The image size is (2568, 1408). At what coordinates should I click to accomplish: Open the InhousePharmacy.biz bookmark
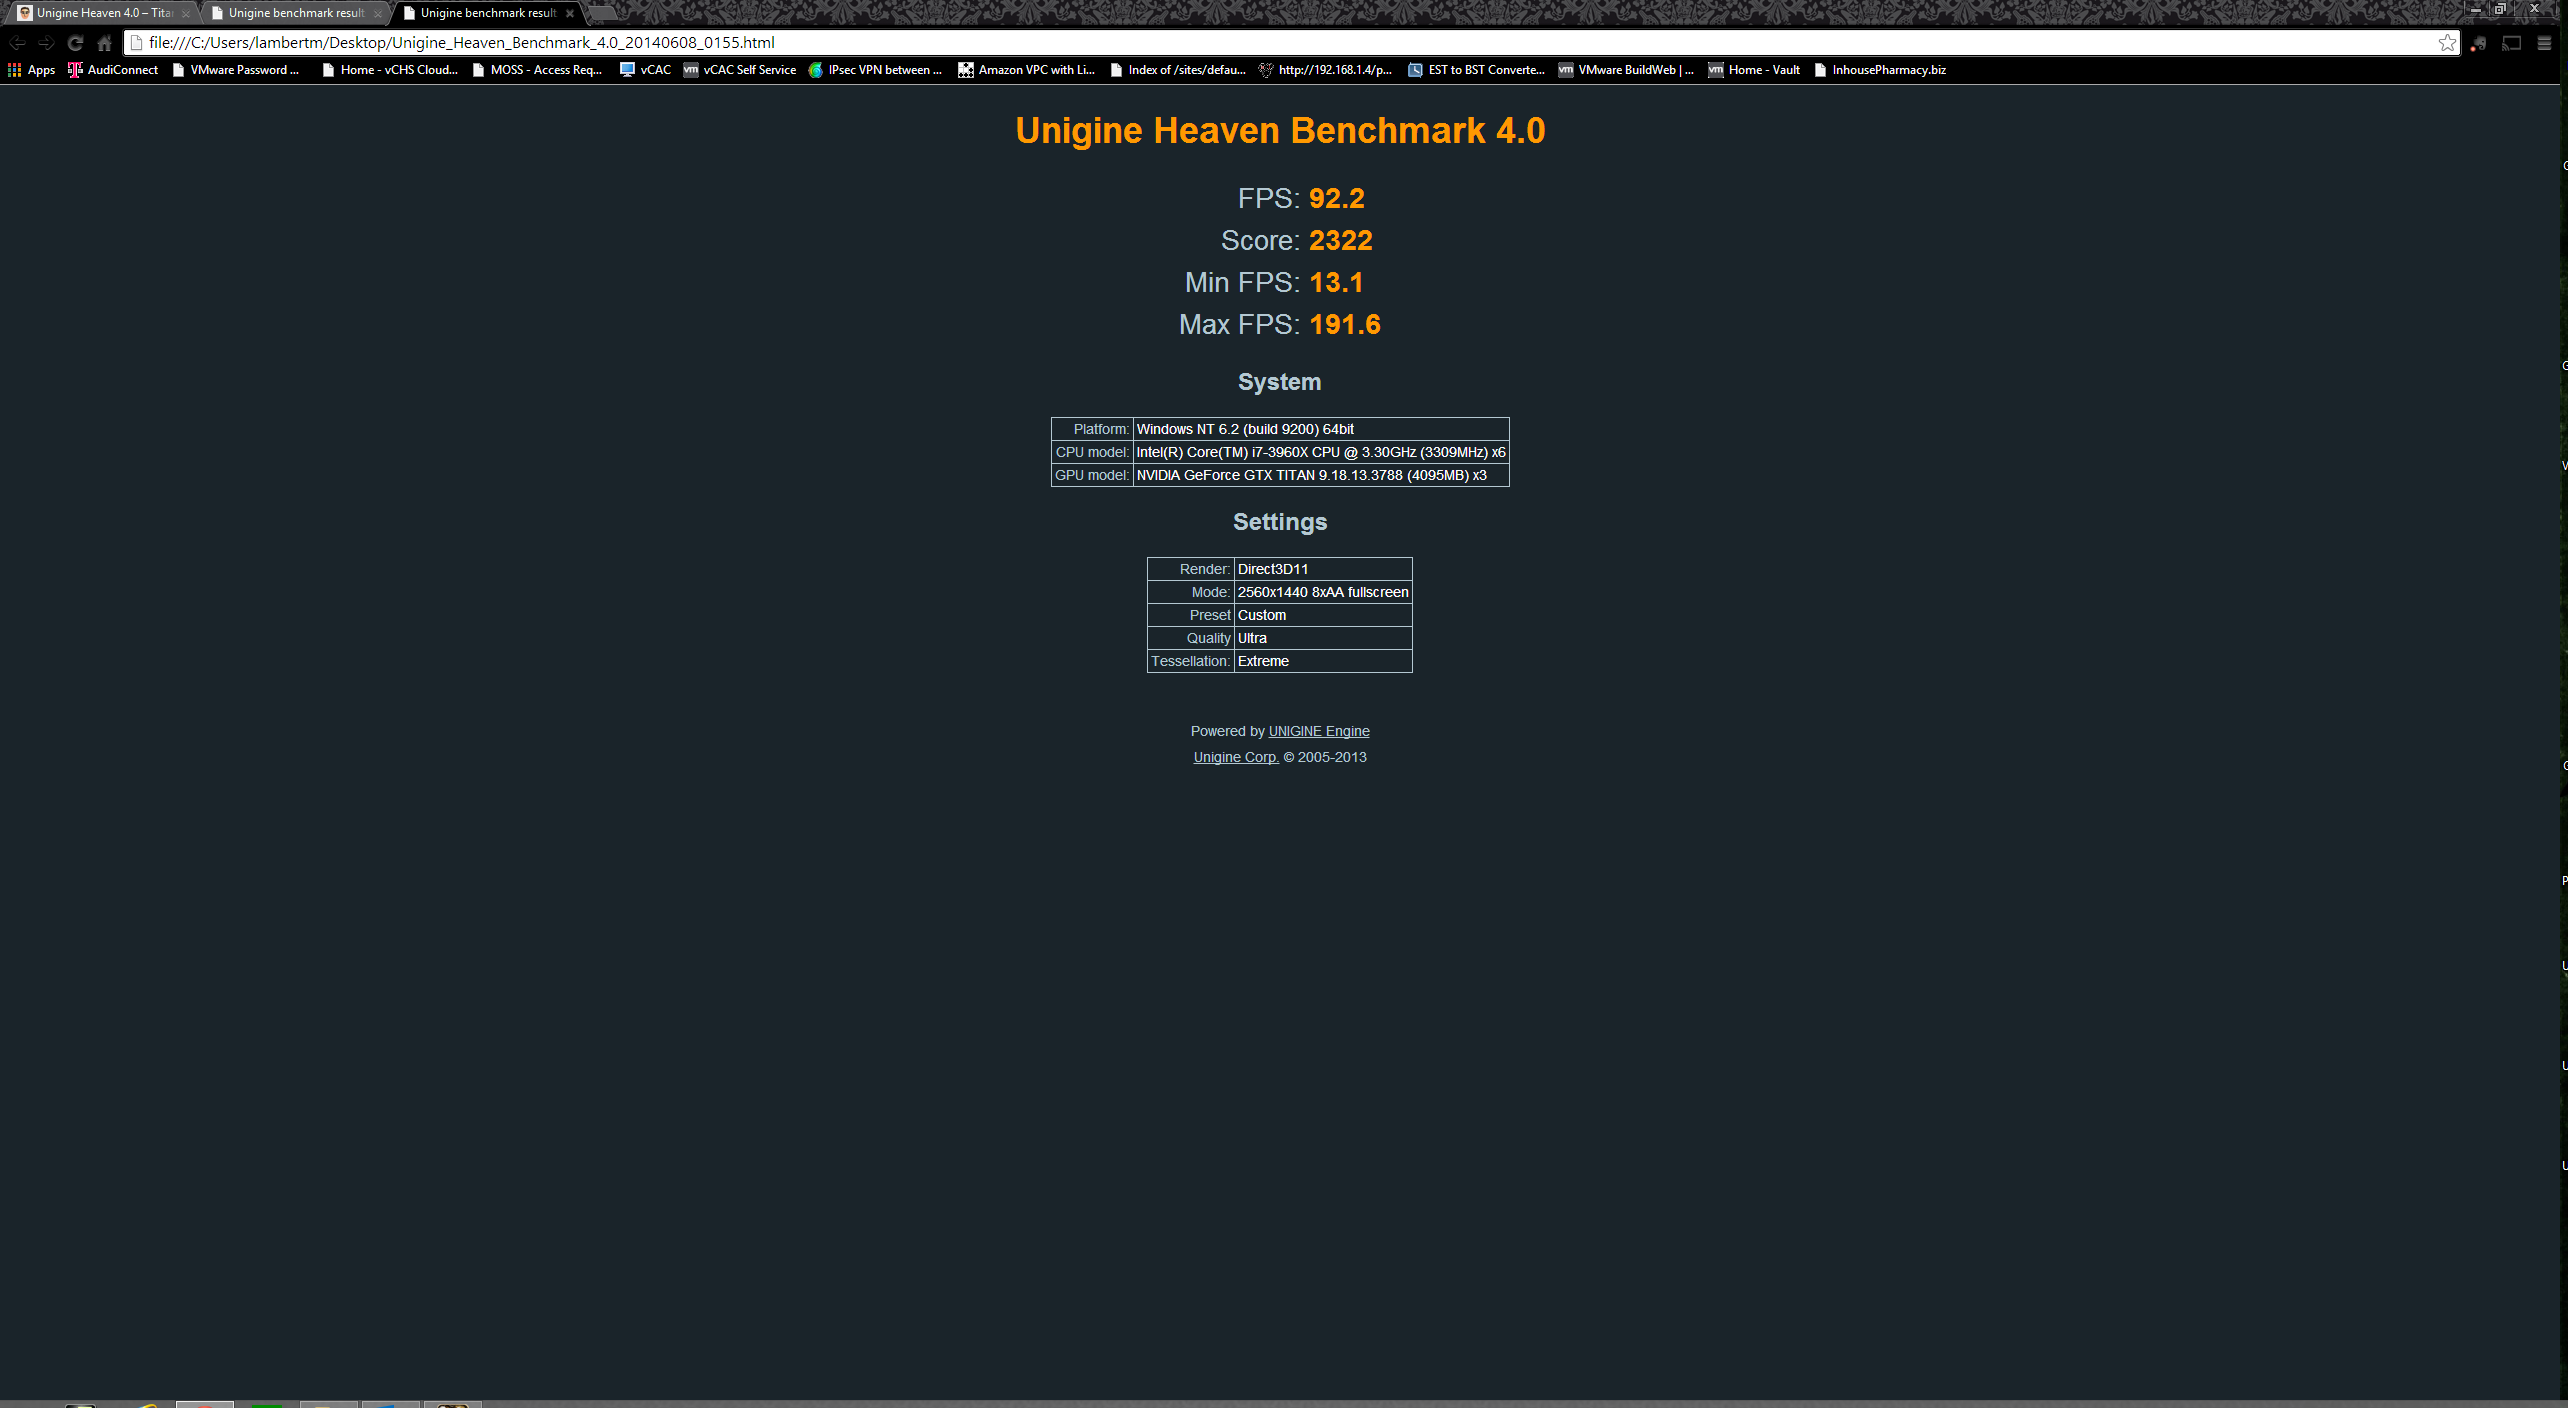point(1880,70)
